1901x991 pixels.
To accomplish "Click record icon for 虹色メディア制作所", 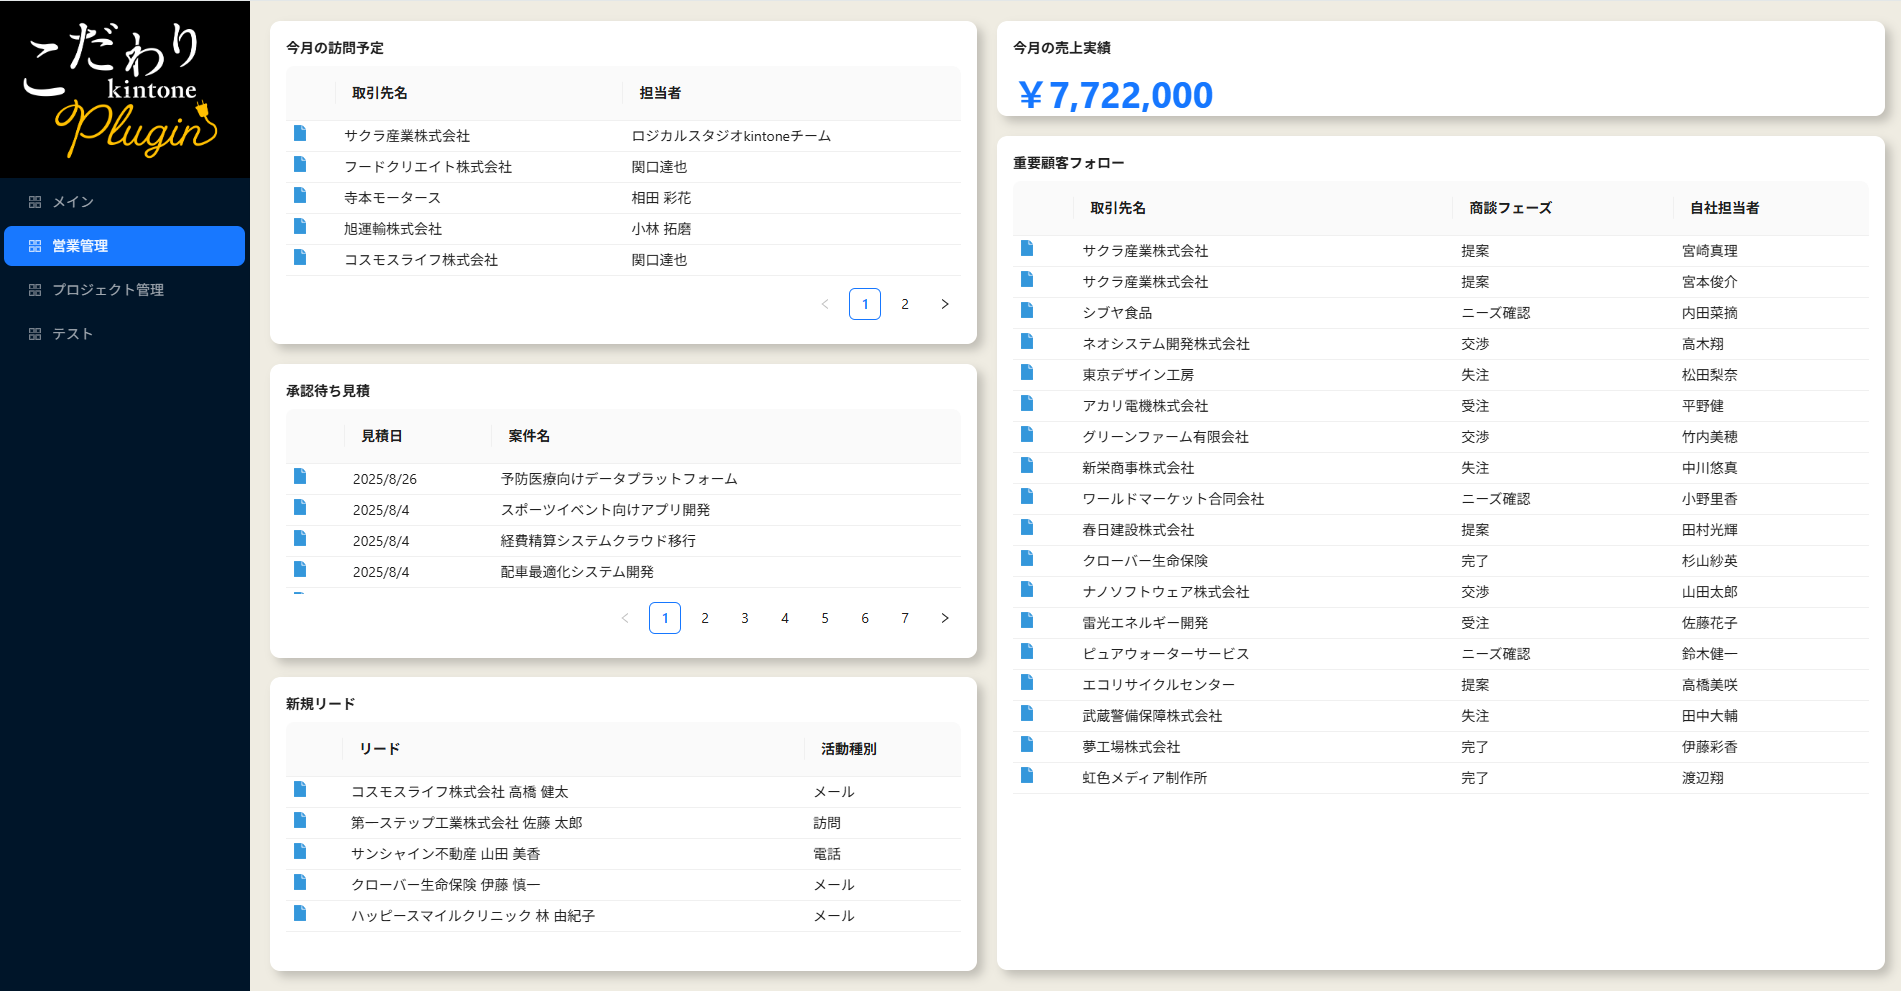I will (1027, 776).
